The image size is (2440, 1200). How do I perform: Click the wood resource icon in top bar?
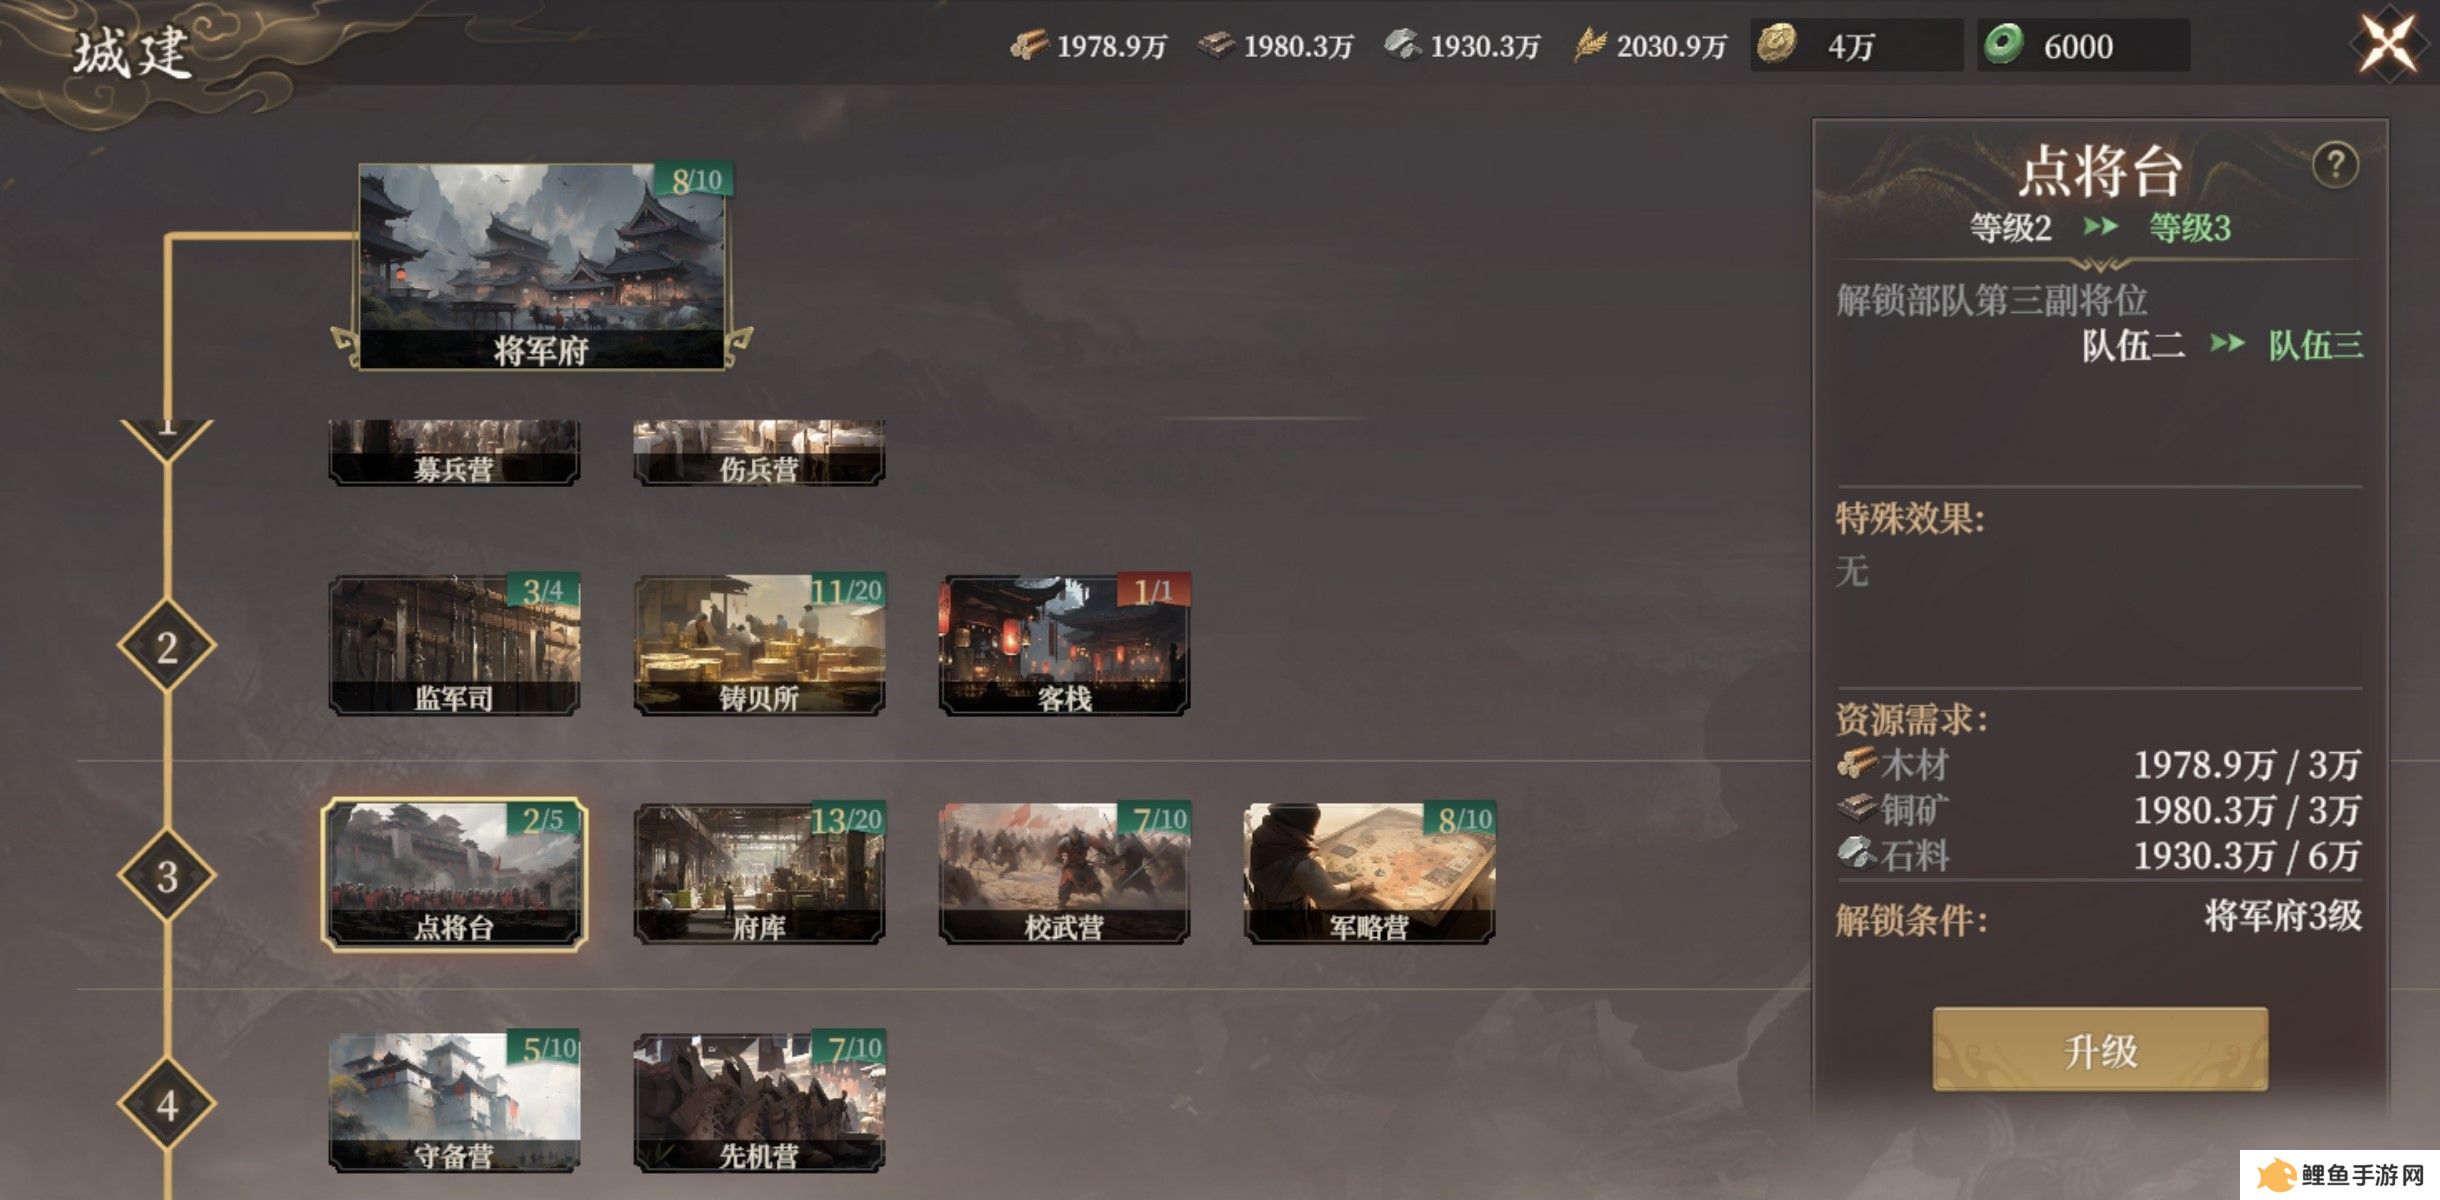(1029, 45)
